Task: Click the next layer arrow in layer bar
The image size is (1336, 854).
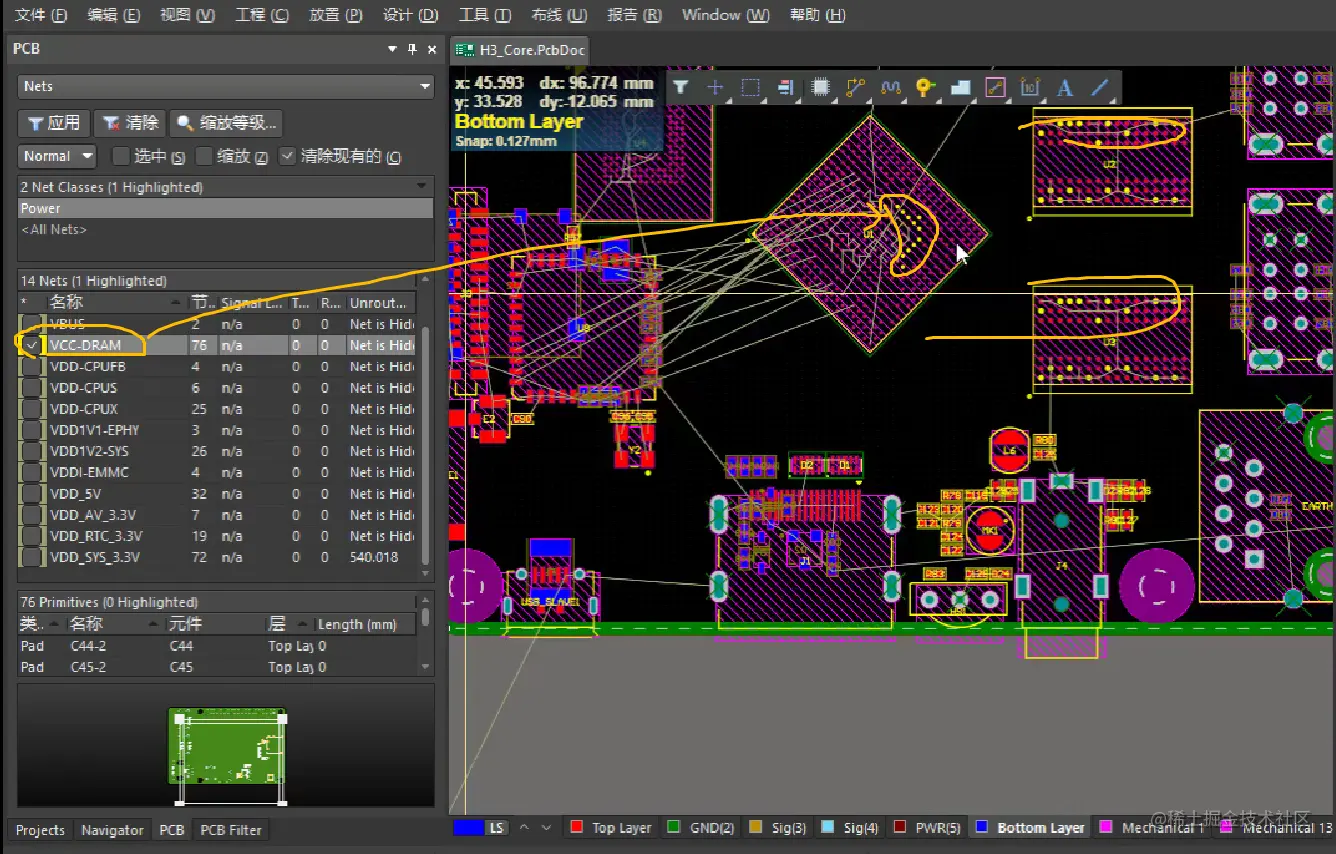Action: [x=546, y=828]
